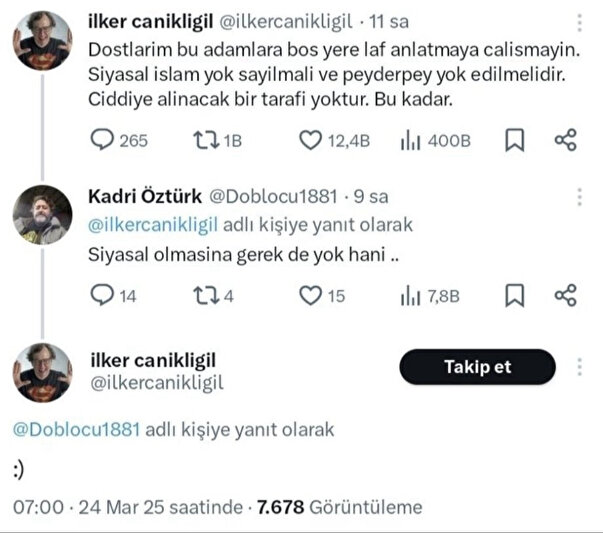
Task: Share ilker canikligil's top tweet
Action: click(565, 141)
